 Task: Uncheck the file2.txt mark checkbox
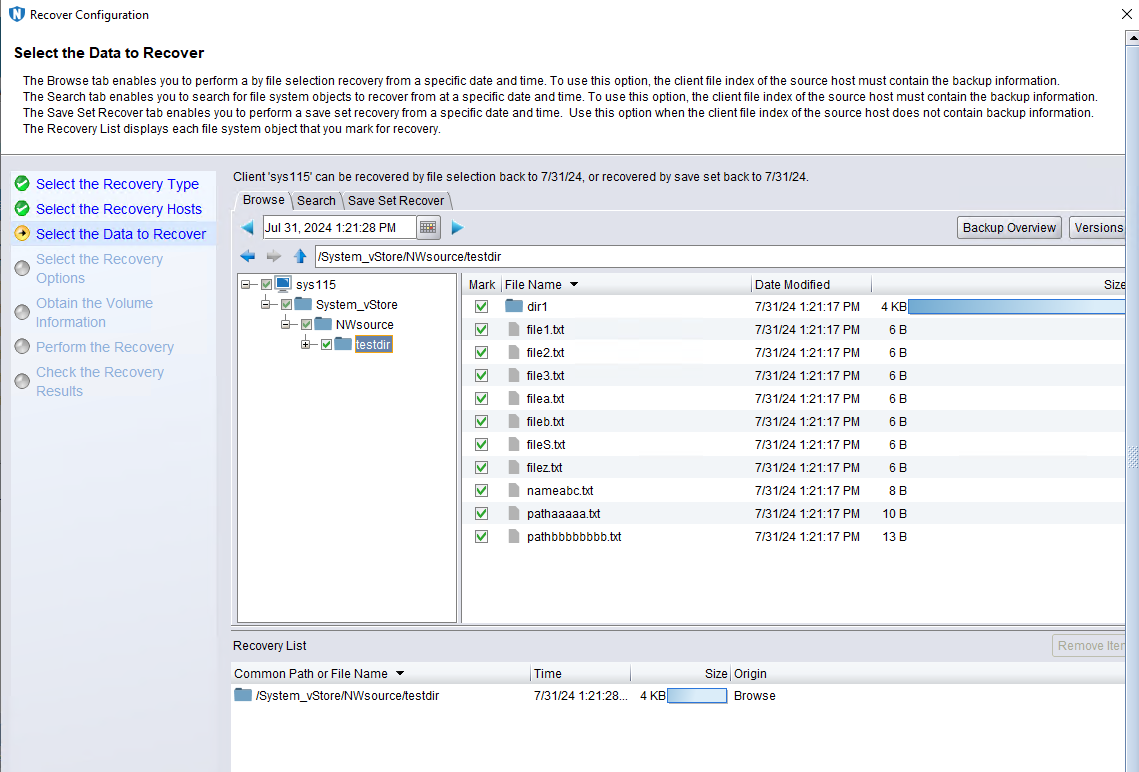[x=481, y=352]
